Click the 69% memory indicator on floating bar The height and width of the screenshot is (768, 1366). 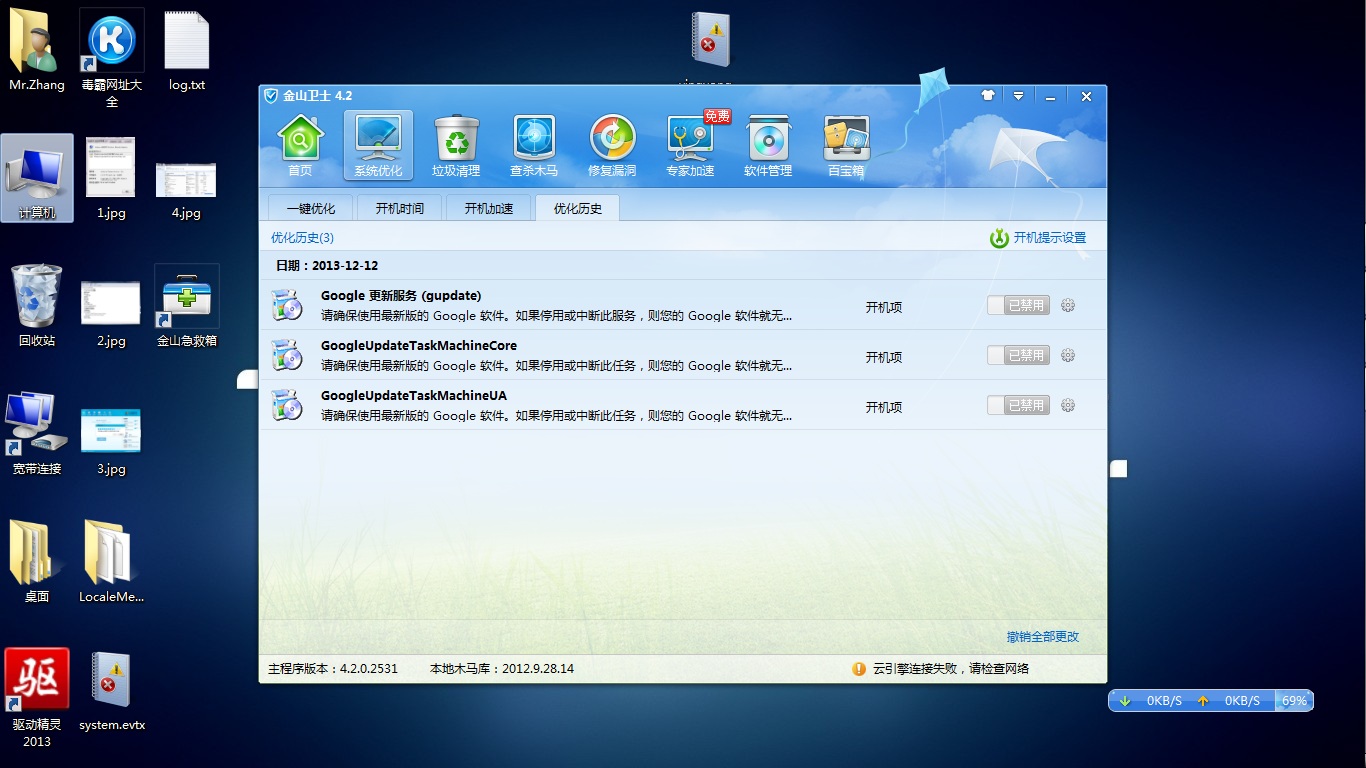tap(1294, 701)
